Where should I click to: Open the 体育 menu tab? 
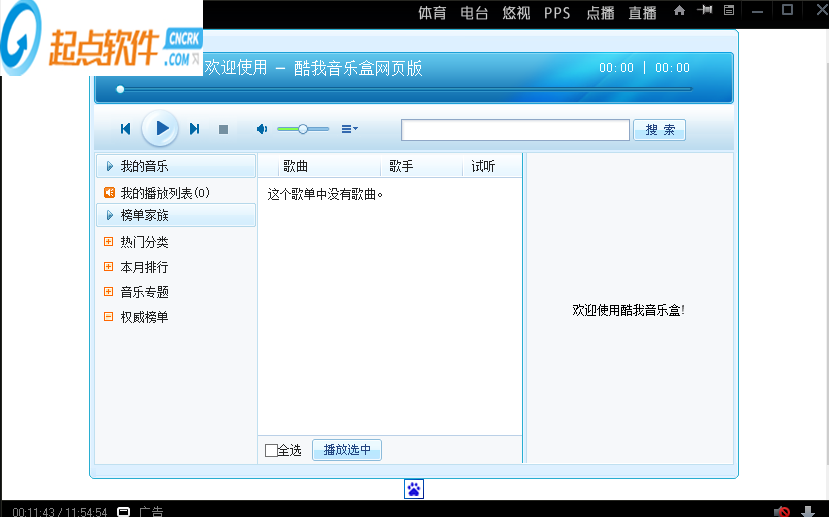coord(432,13)
